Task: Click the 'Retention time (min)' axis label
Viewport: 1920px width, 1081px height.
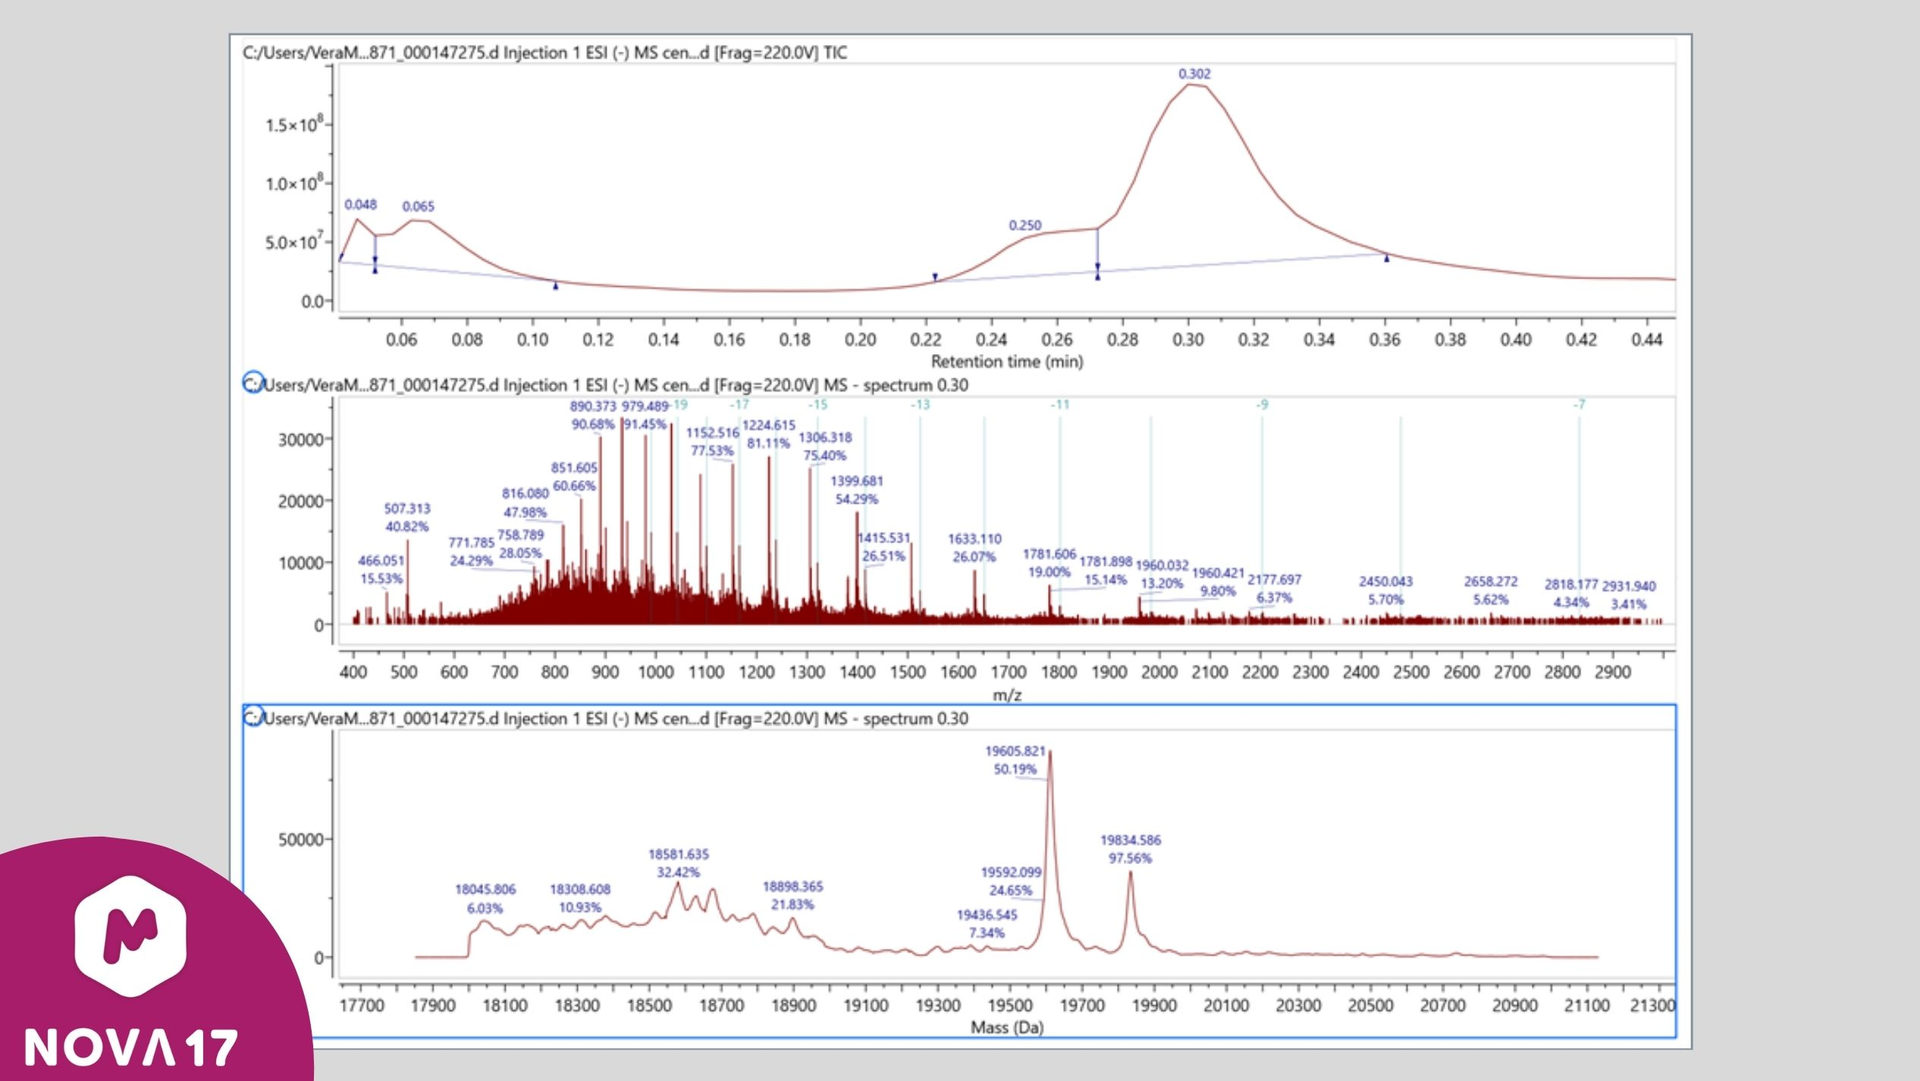Action: pos(1006,361)
